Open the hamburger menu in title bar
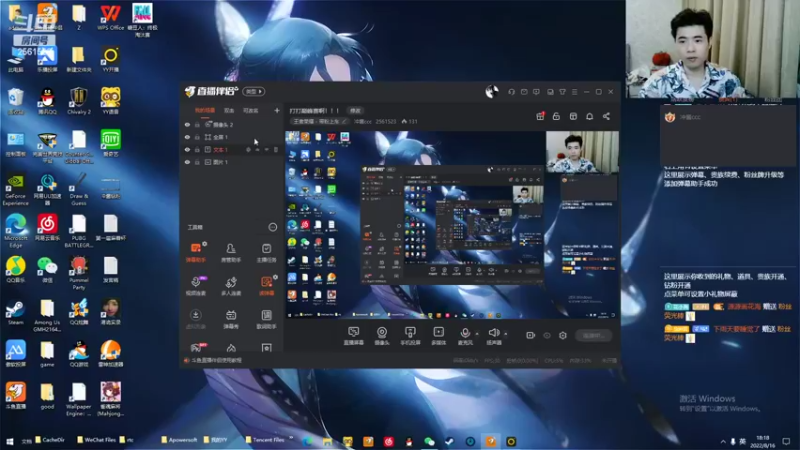 tap(574, 92)
